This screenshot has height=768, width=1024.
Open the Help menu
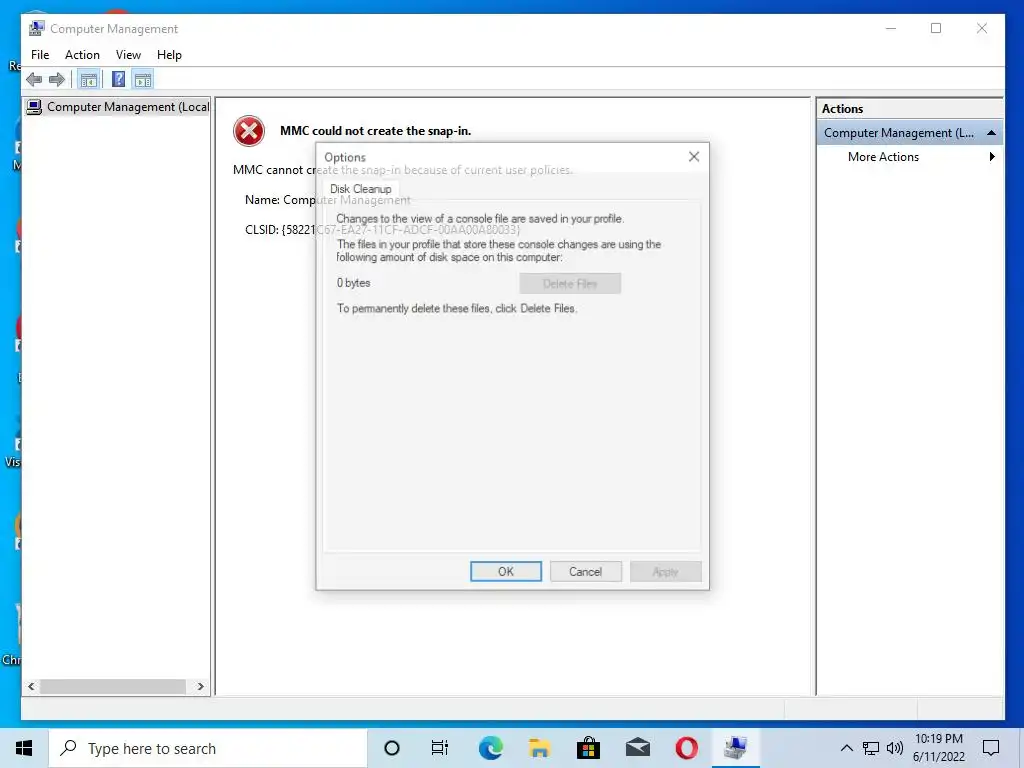point(169,55)
